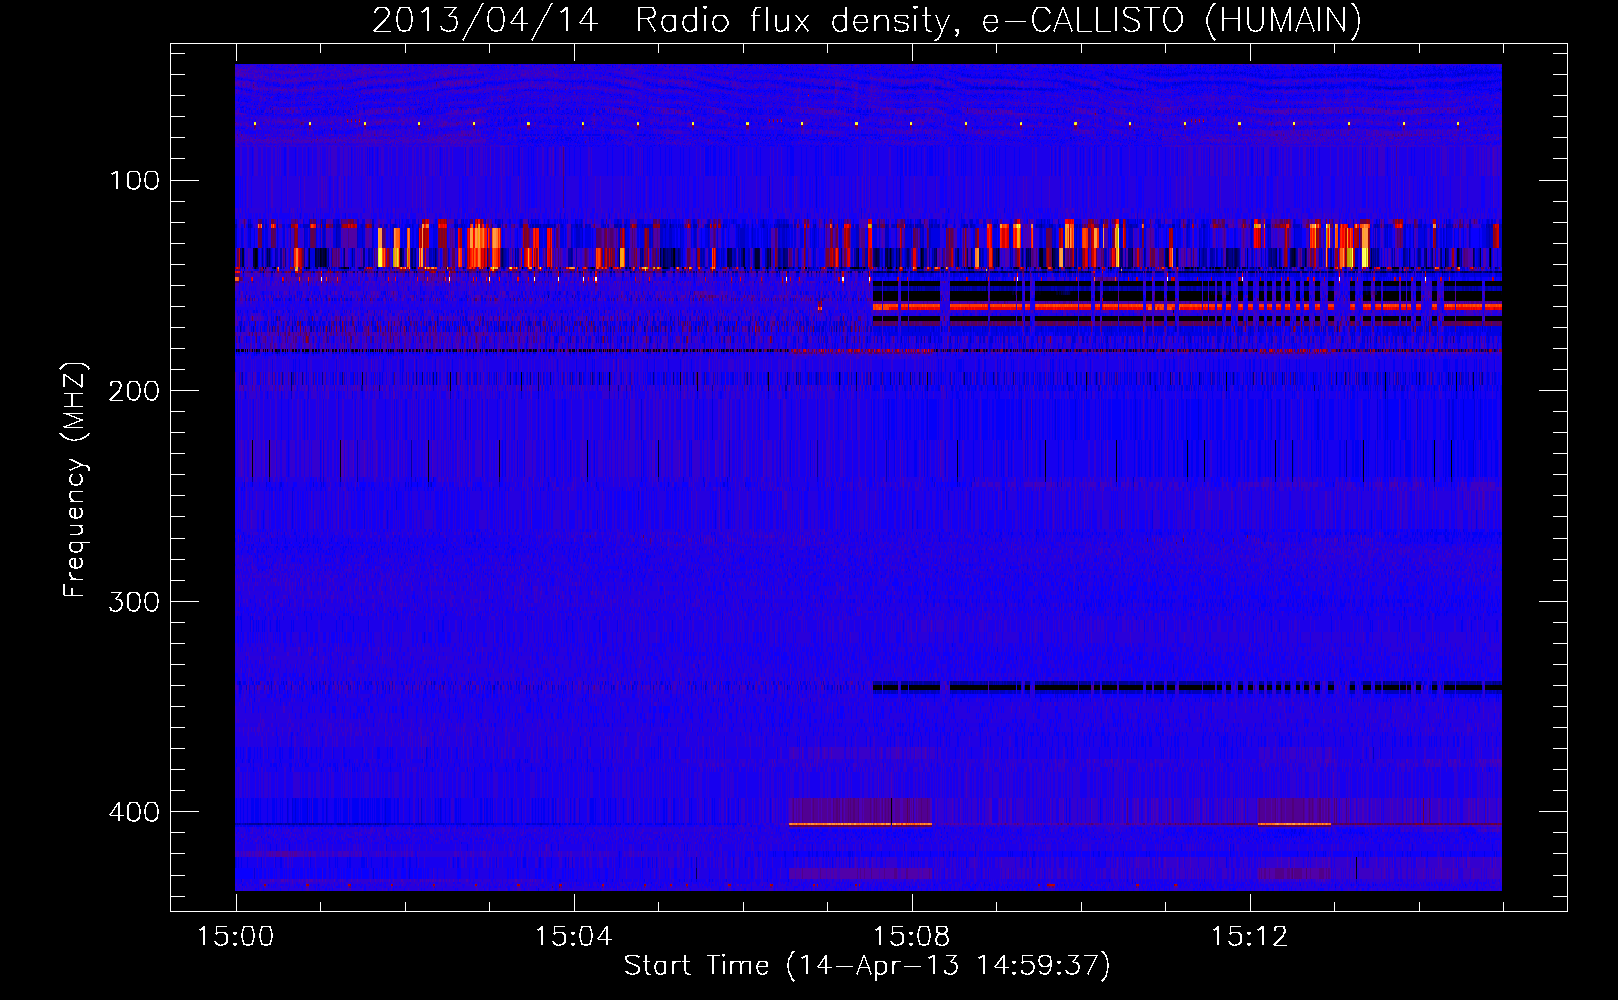Click the bright red-orange band near 160 MHz
Image resolution: width=1618 pixels, height=1000 pixels.
(1187, 306)
